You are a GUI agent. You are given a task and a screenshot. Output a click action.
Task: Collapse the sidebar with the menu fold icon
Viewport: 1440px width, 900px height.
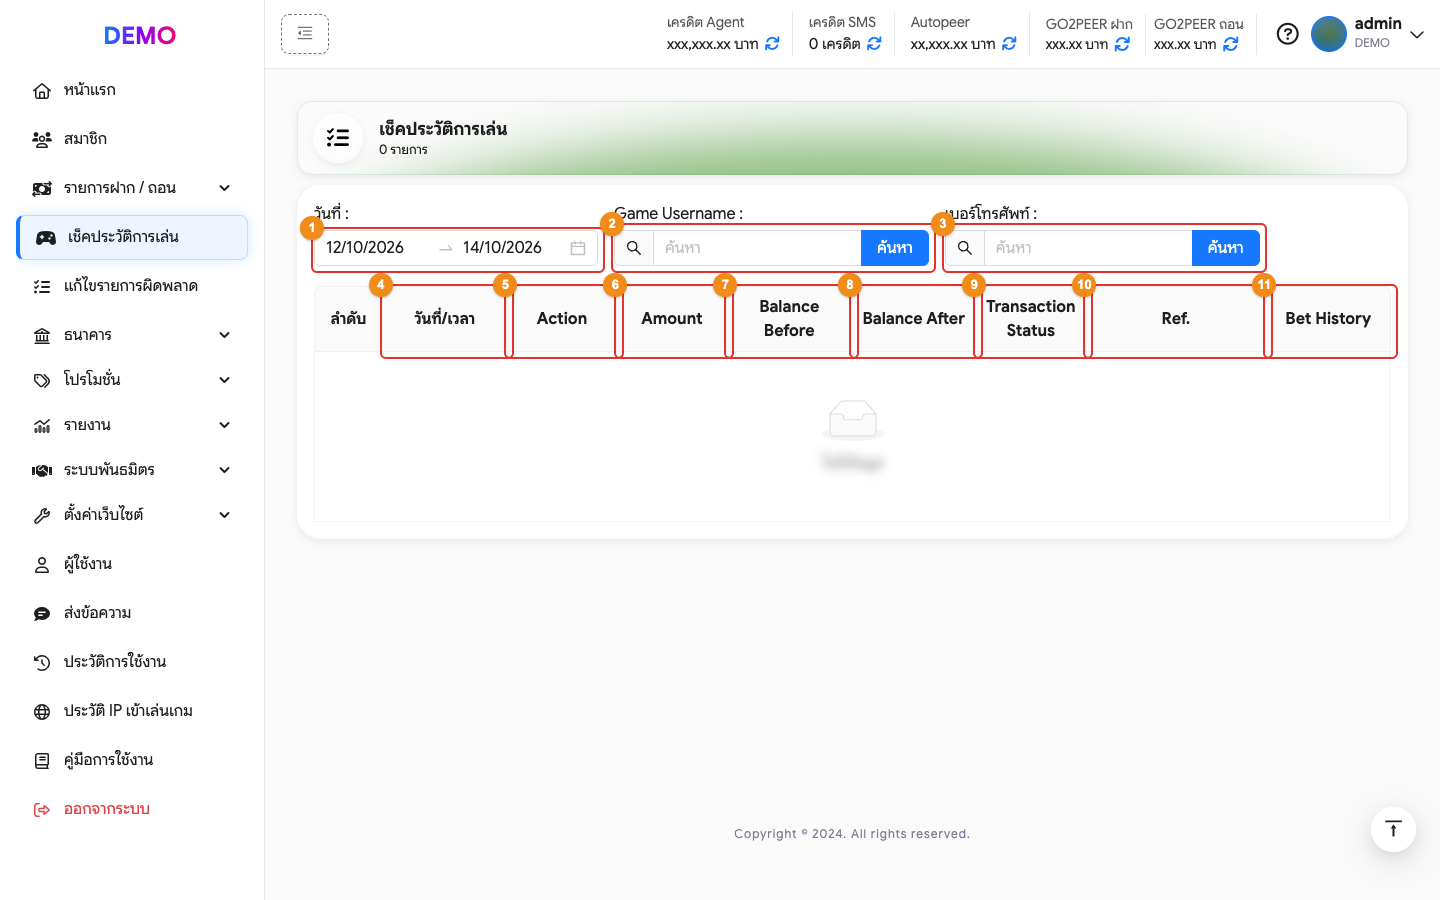(305, 34)
